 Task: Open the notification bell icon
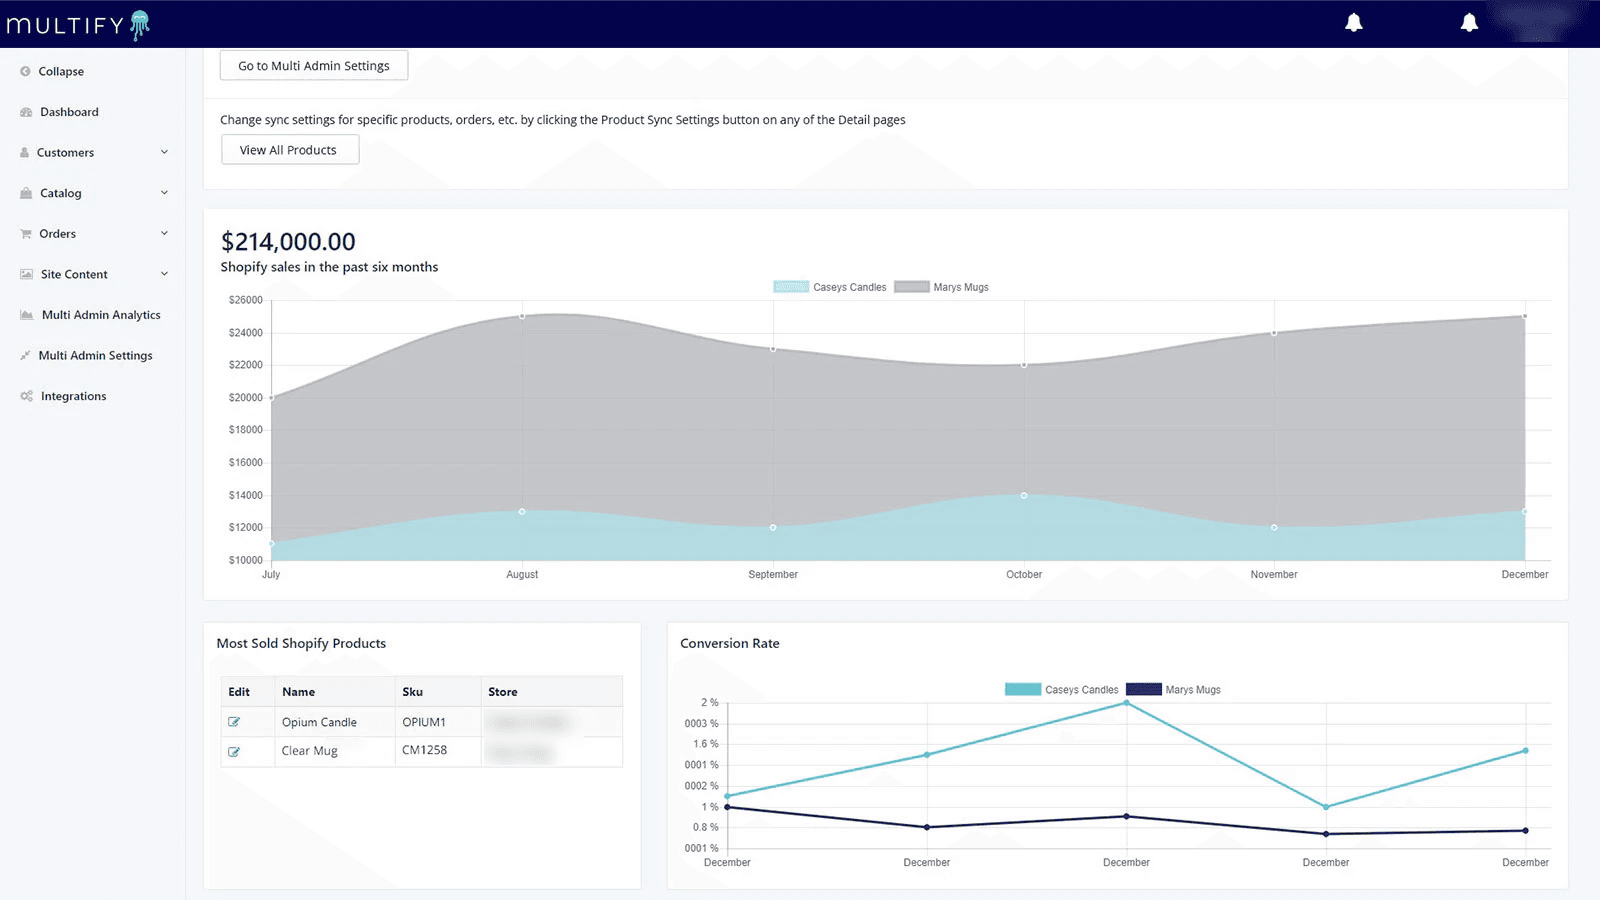click(x=1354, y=21)
